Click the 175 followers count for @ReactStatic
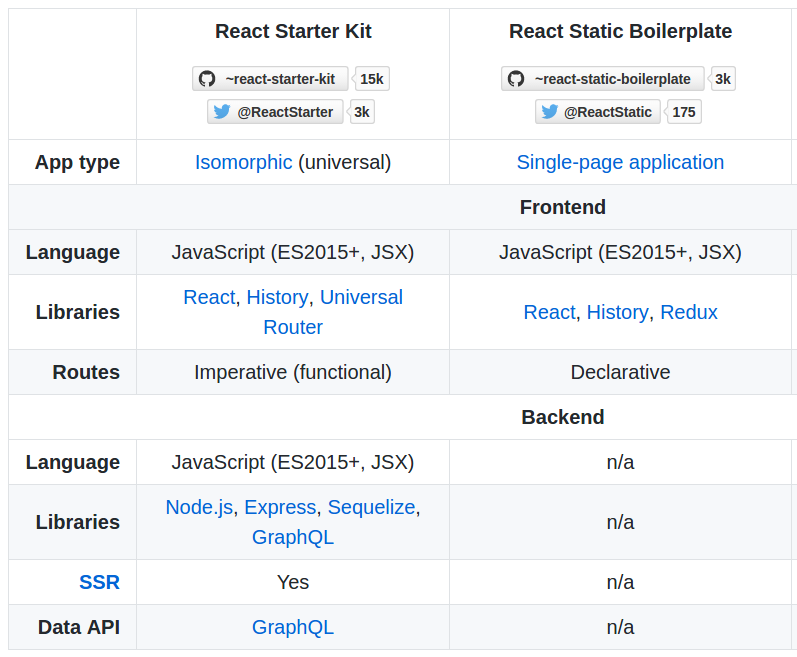Viewport: 797px width, 657px height. [683, 112]
